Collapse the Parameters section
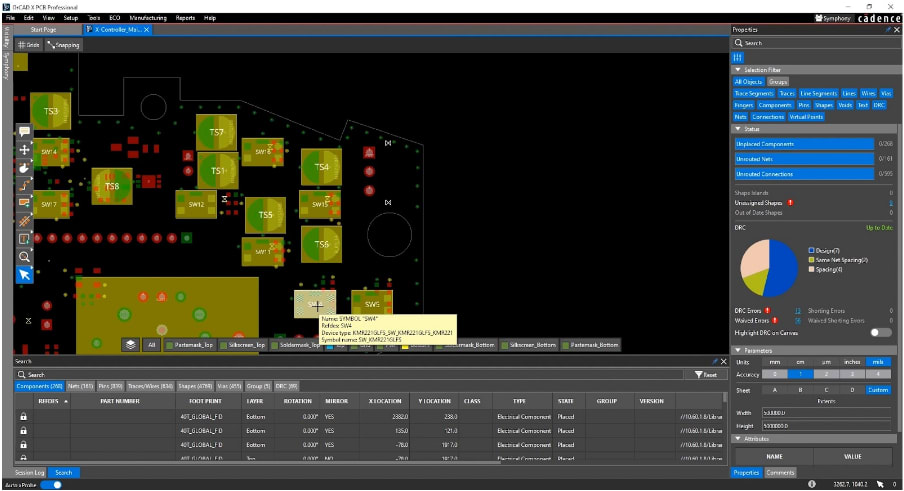Screen dimensions: 904x491 pos(738,350)
